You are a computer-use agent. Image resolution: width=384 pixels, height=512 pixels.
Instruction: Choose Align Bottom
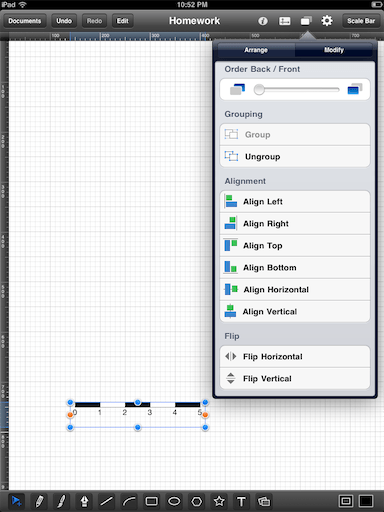(x=295, y=268)
